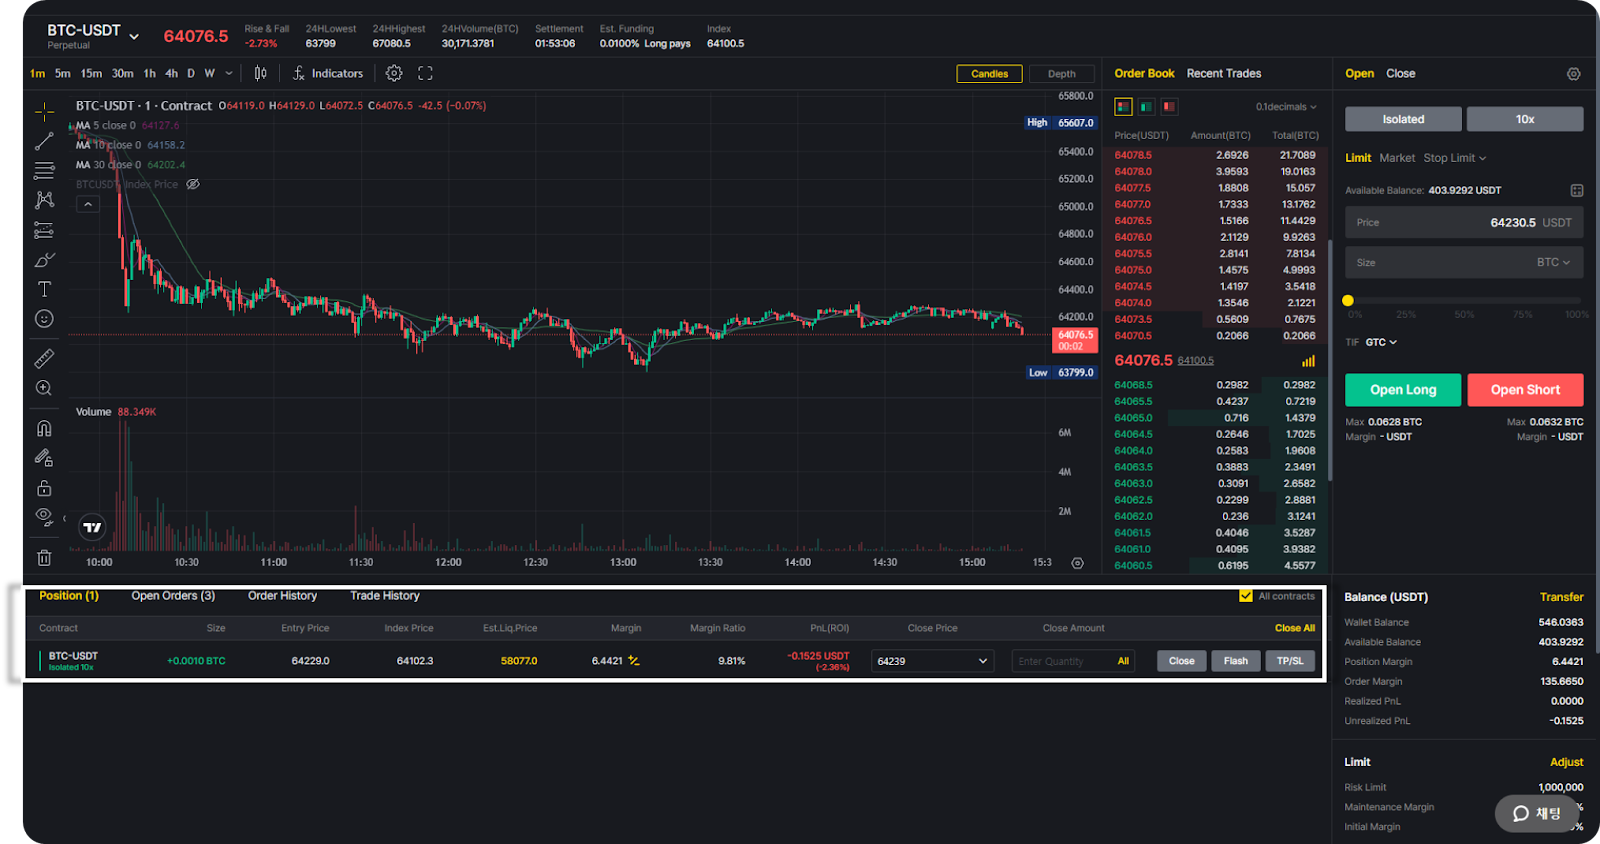The height and width of the screenshot is (844, 1600).
Task: Select the 1h timeframe
Action: (x=150, y=73)
